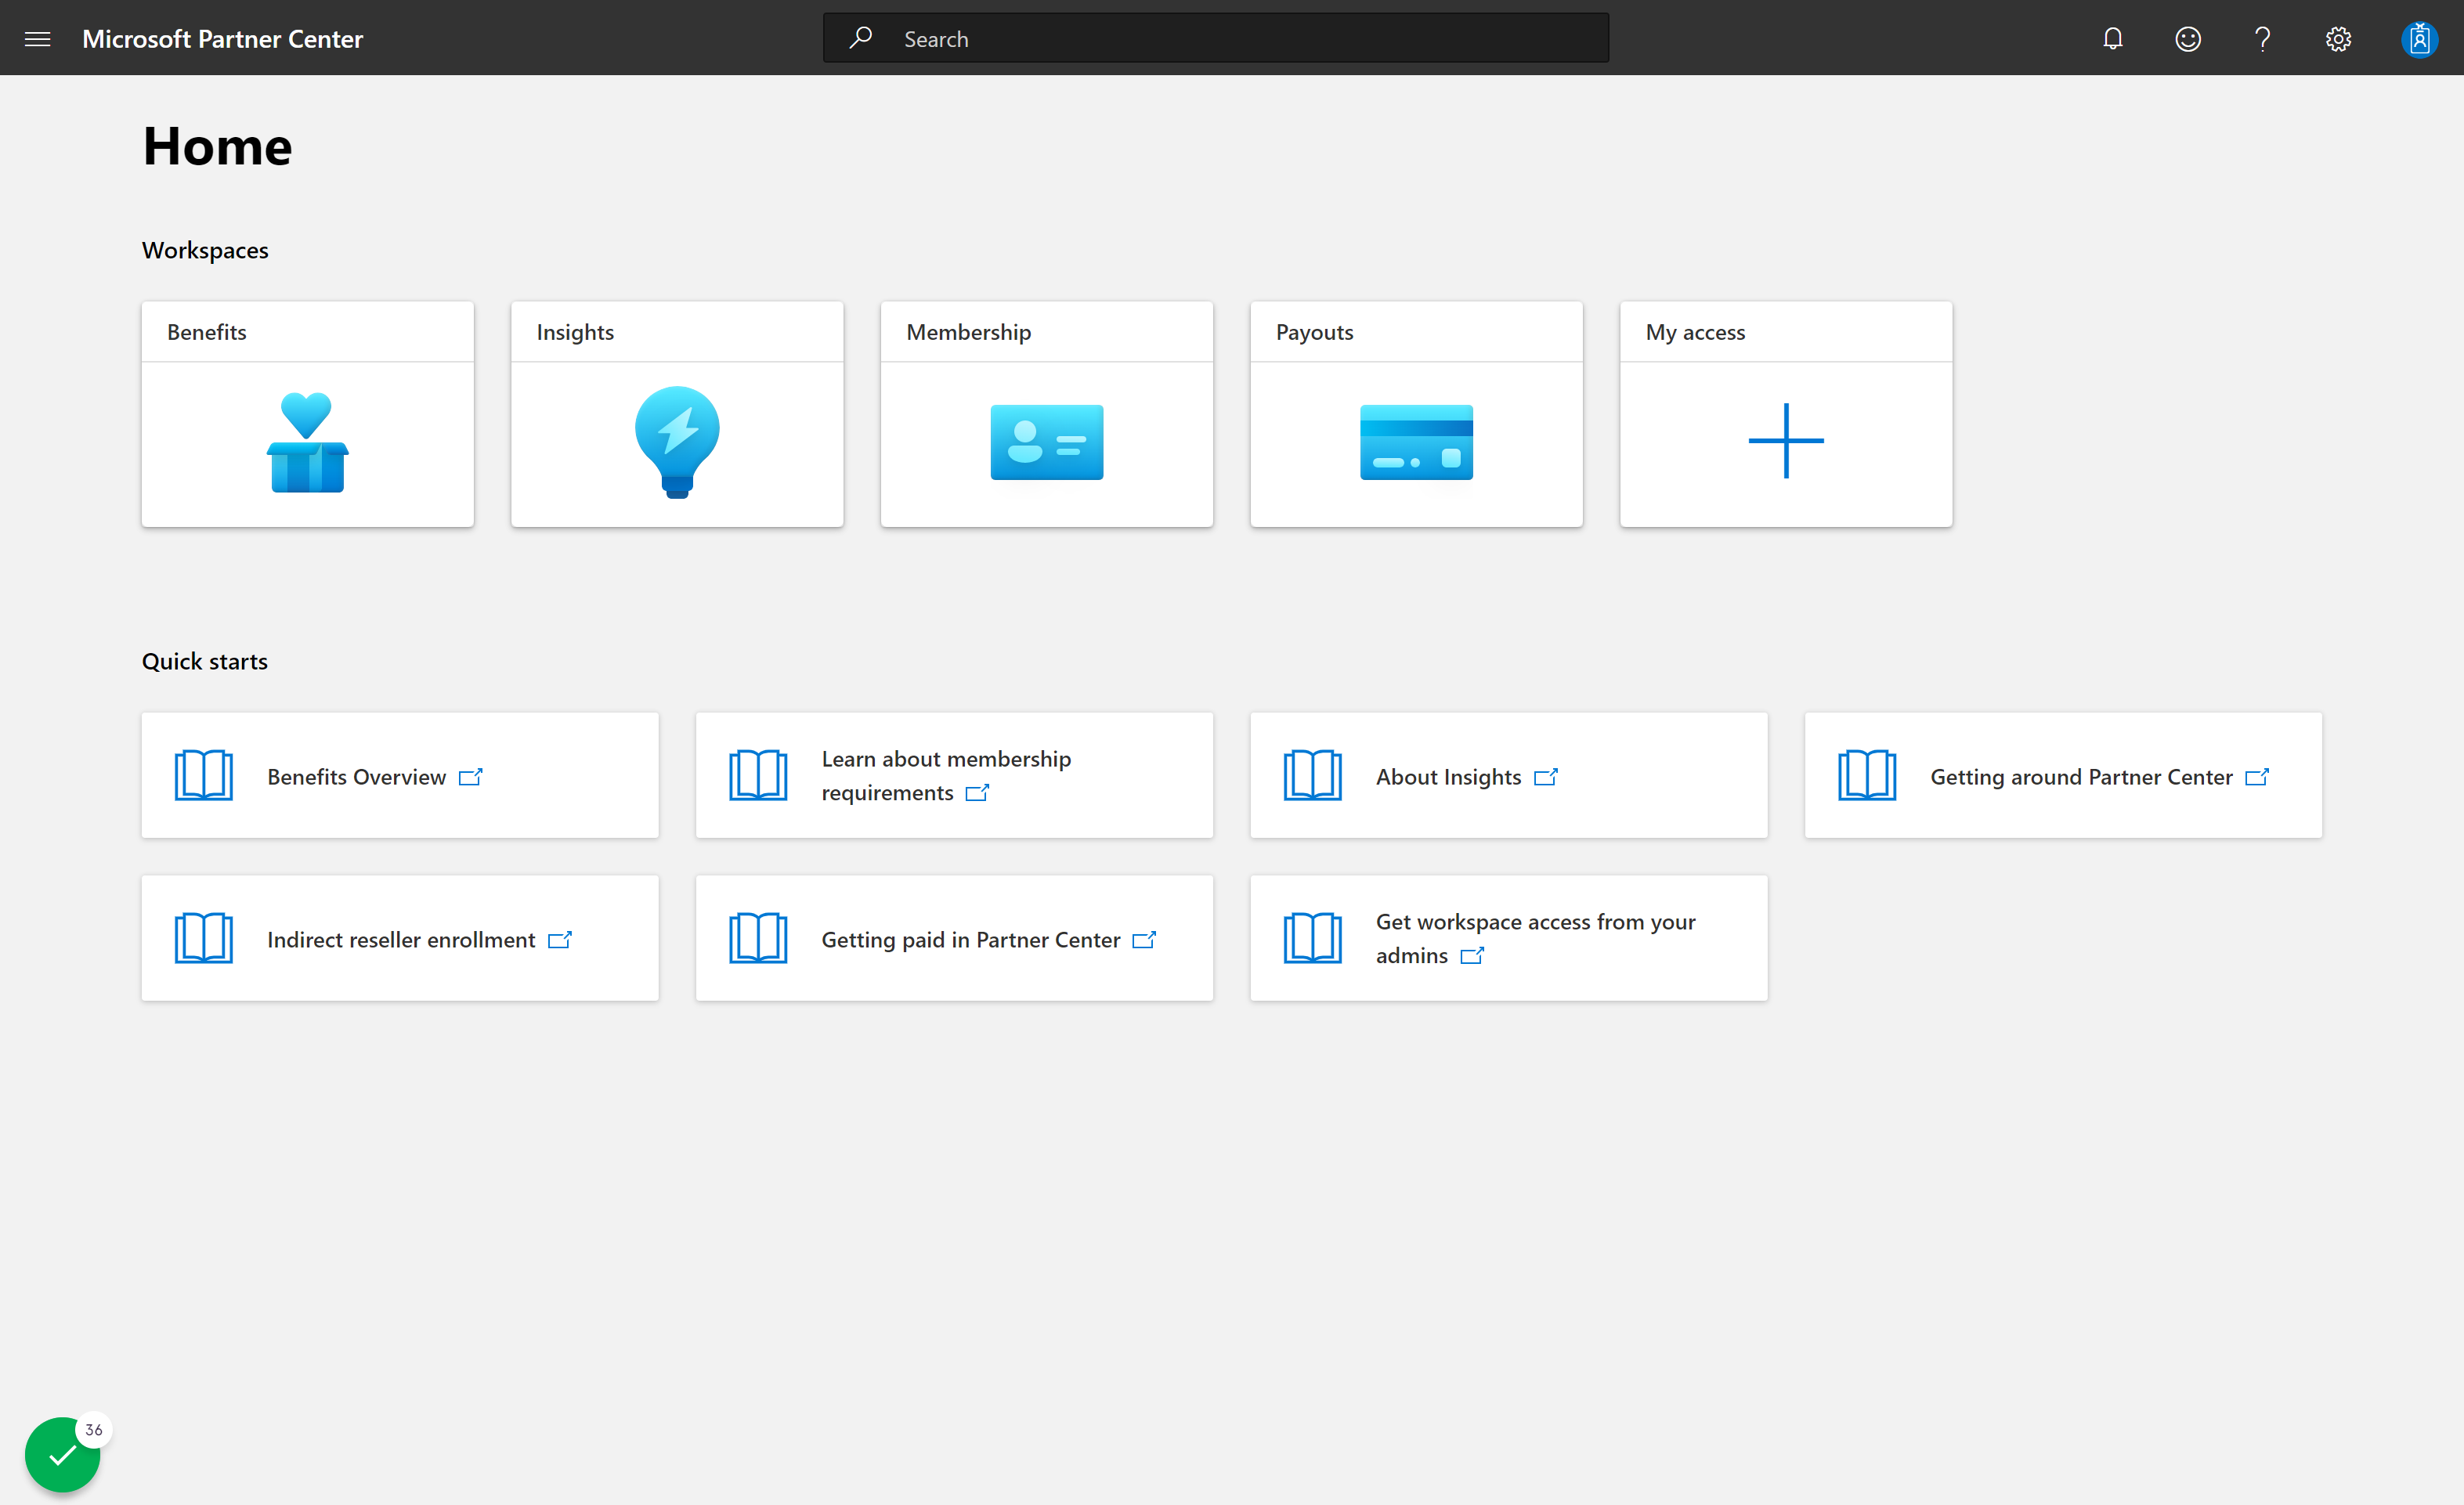2464x1505 pixels.
Task: Click the Microsoft Partner Center title
Action: click(222, 39)
